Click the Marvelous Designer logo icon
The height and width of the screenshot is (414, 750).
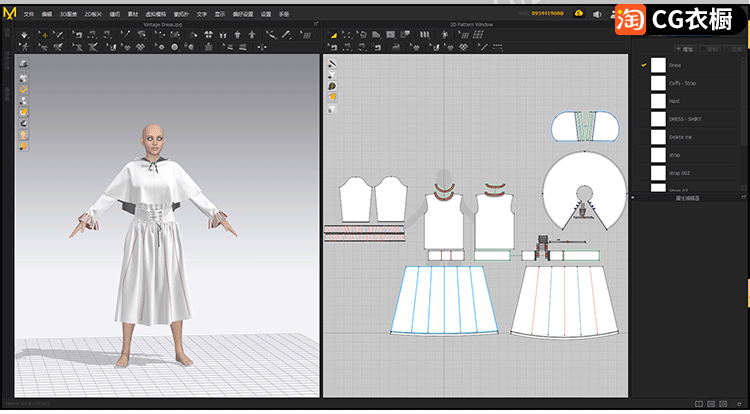pyautogui.click(x=10, y=12)
